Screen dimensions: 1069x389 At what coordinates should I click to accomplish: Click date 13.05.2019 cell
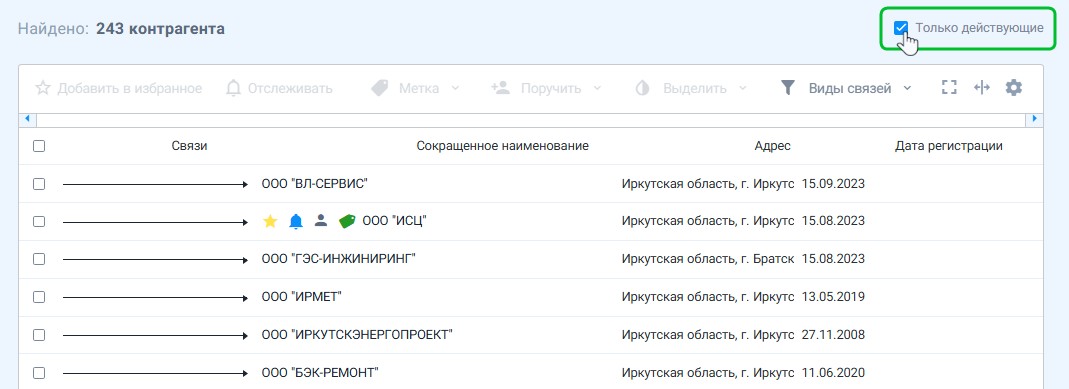pyautogui.click(x=833, y=297)
